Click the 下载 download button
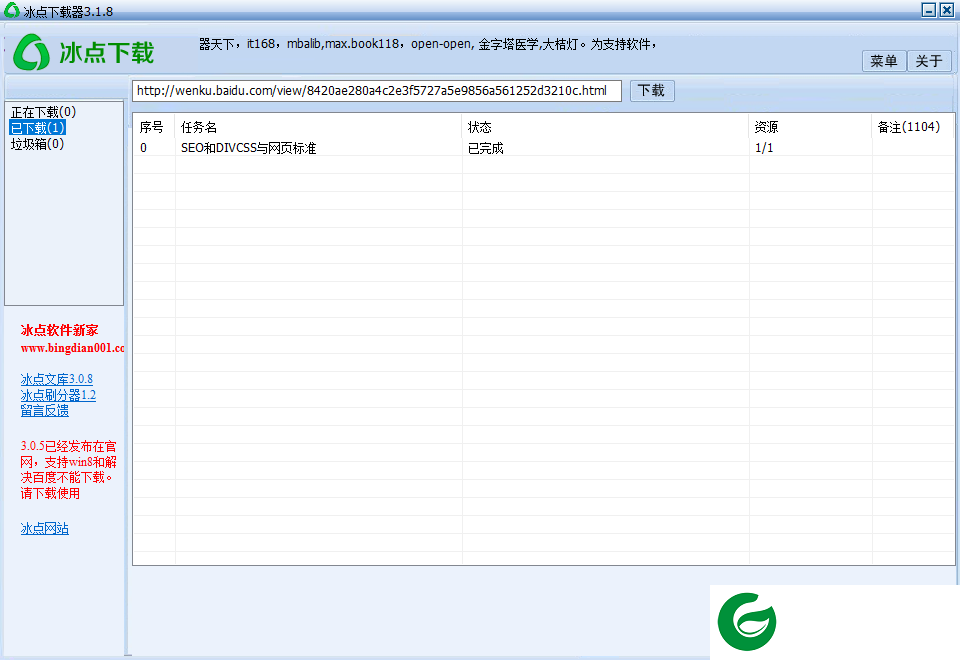Viewport: 960px width, 660px height. coord(651,91)
